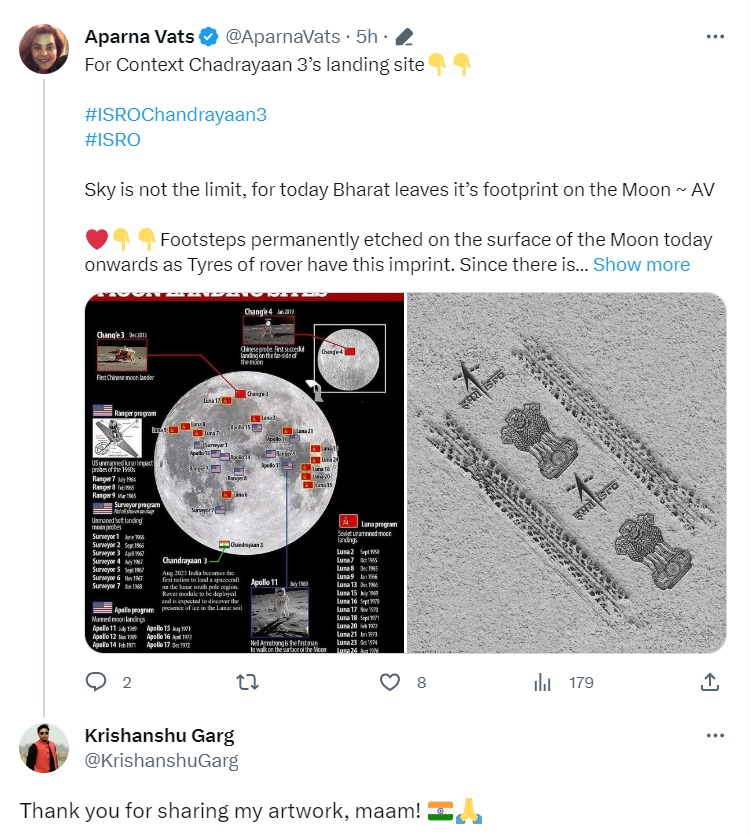Open more options on Aparna Vats tweet
This screenshot has height=835, width=751.
[715, 36]
